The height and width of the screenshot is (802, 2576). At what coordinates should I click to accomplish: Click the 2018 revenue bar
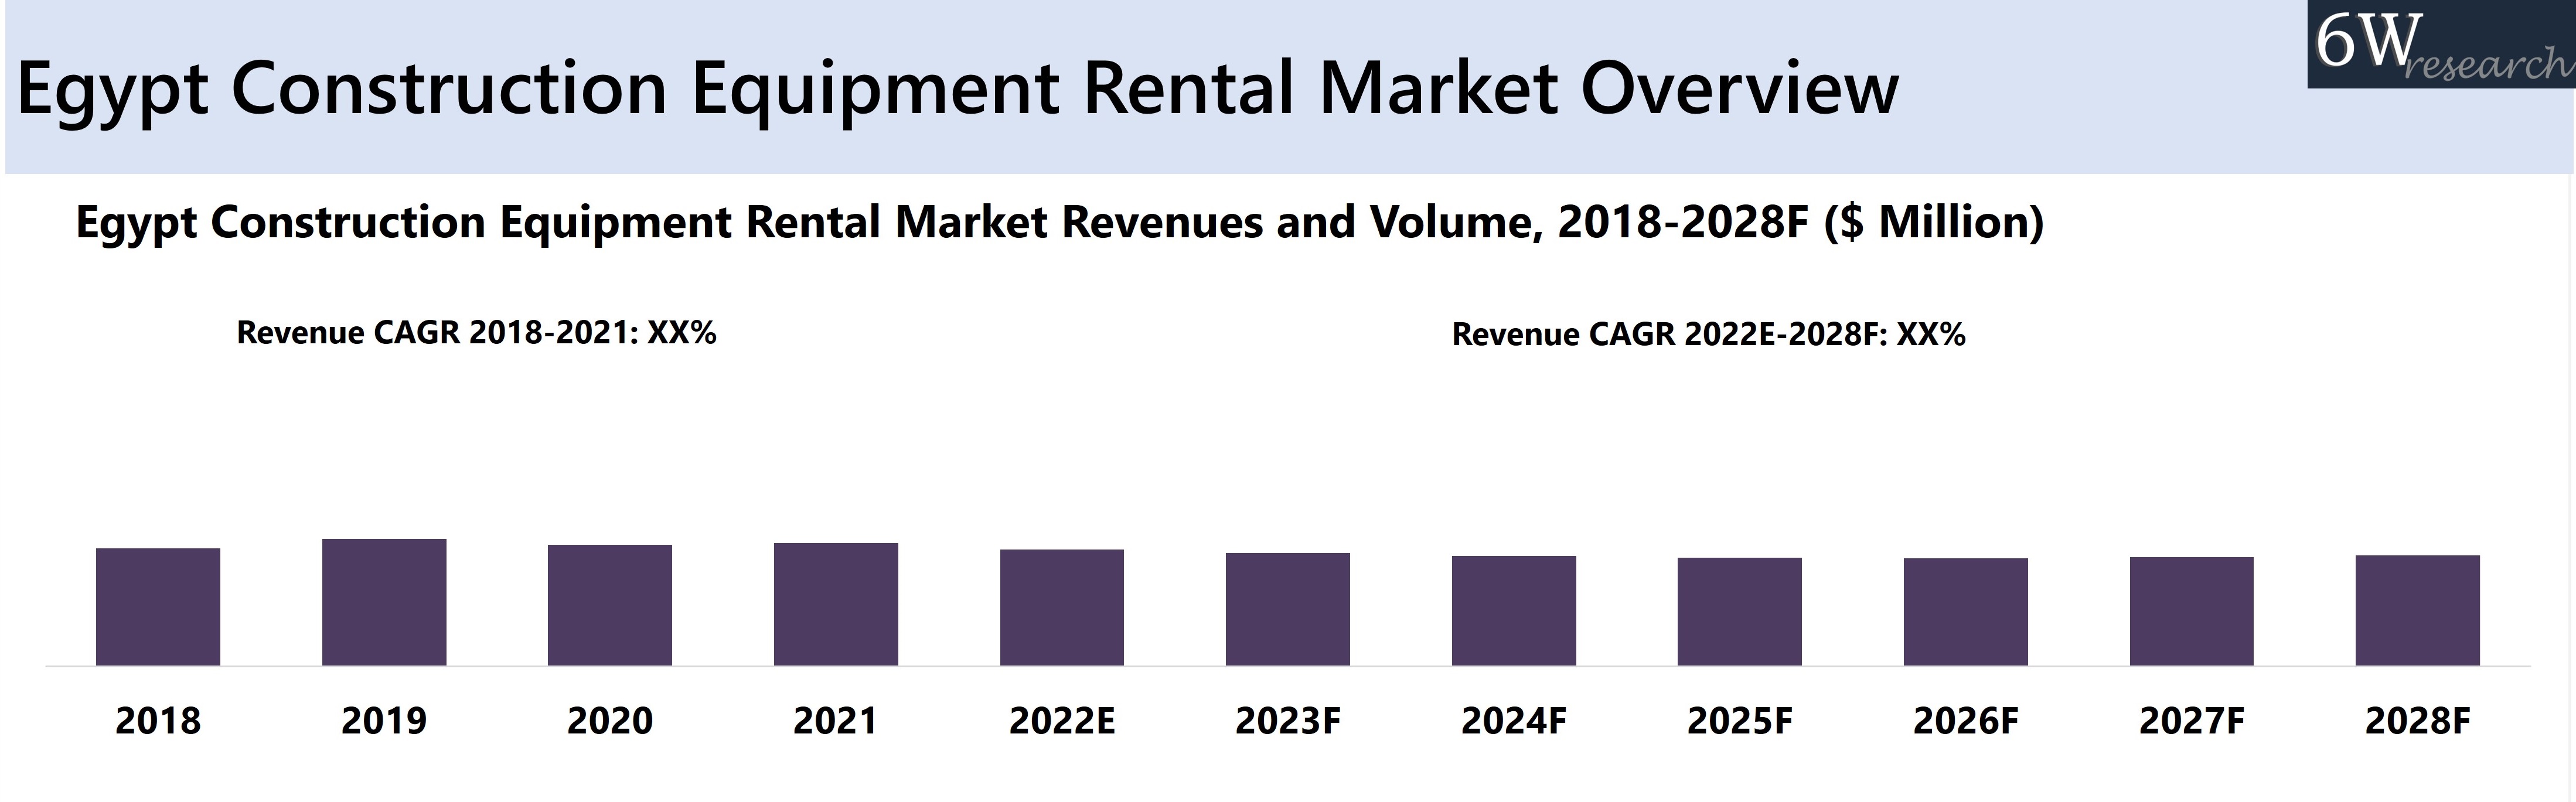coord(158,607)
